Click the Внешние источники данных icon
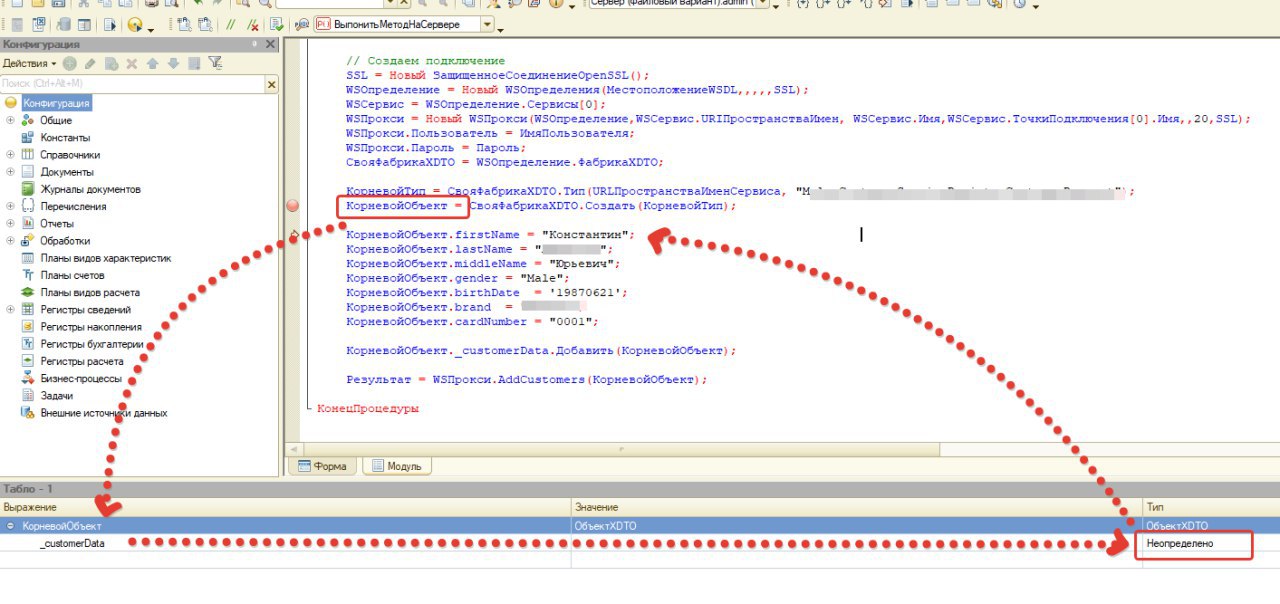This screenshot has width=1280, height=604. [28, 413]
